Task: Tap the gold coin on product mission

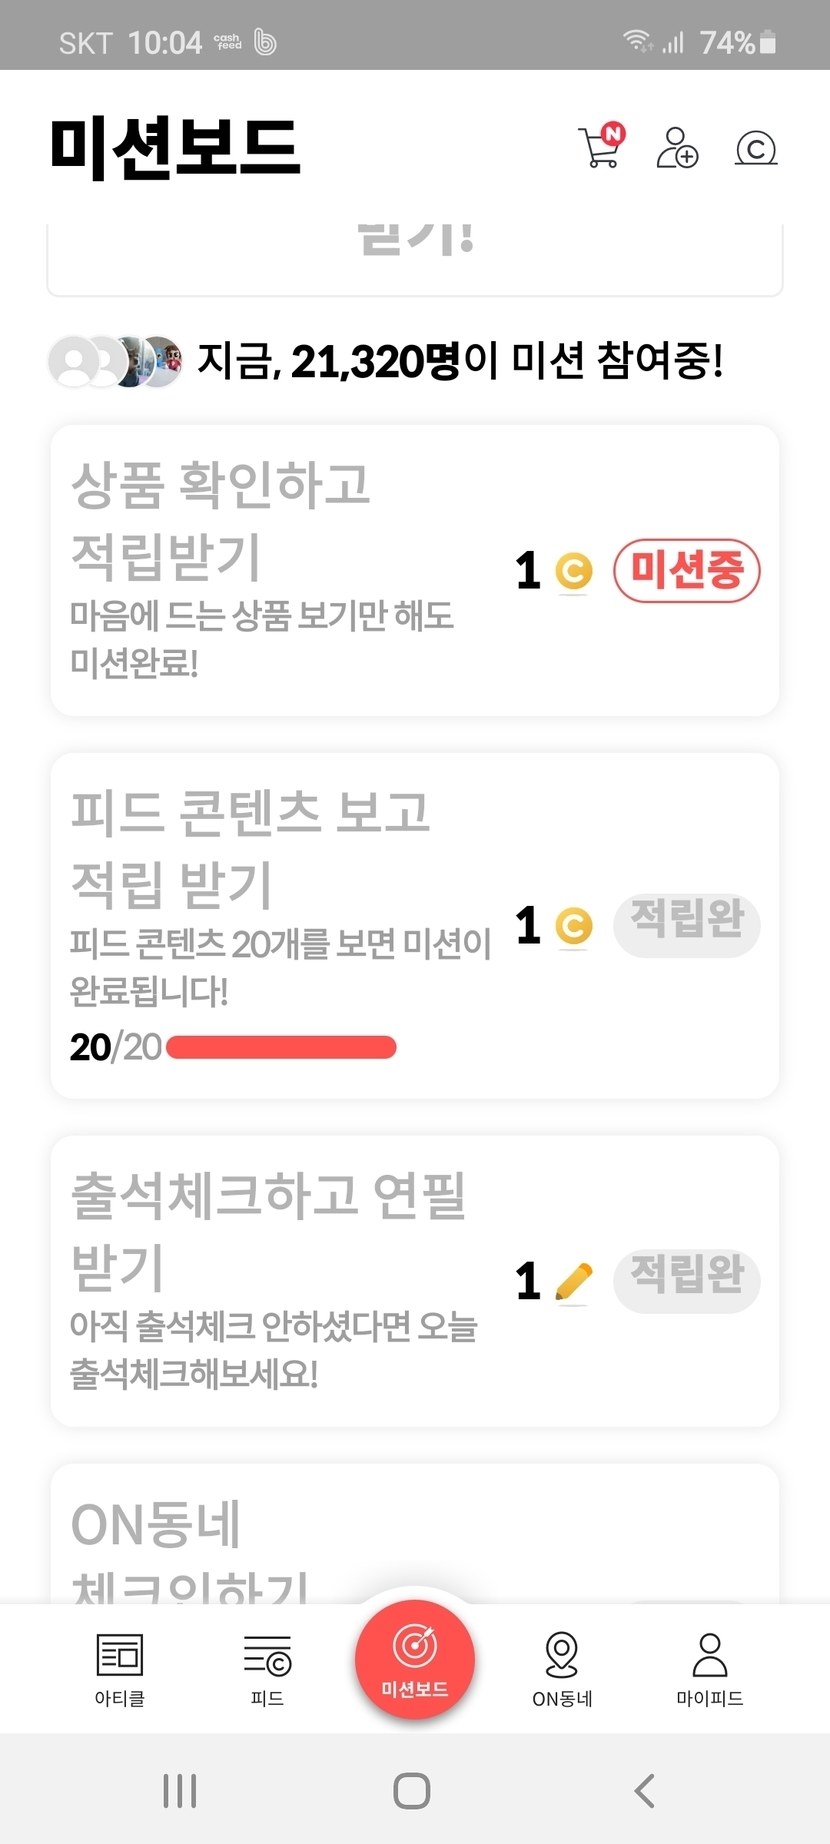Action: [x=573, y=571]
